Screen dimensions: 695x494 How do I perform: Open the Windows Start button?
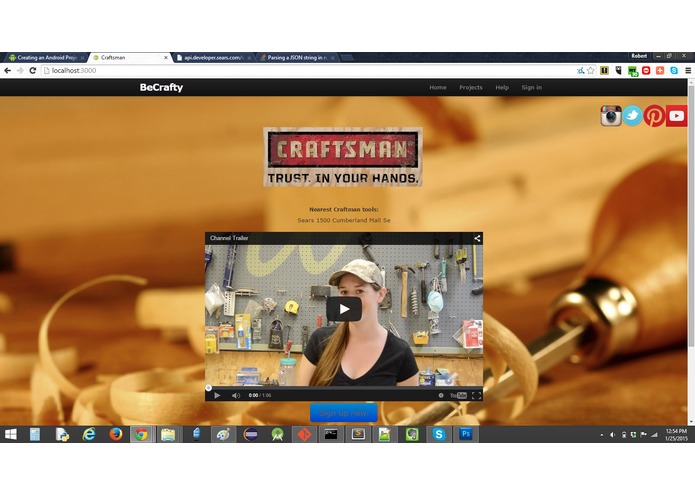click(x=11, y=434)
